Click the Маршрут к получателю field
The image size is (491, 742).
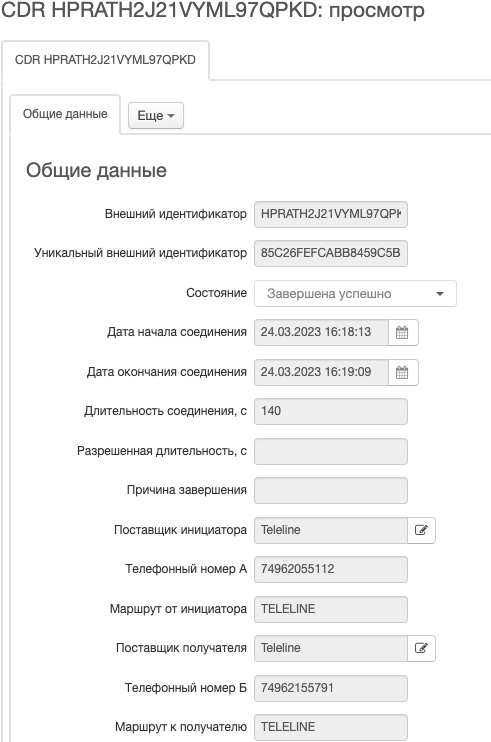tap(331, 727)
